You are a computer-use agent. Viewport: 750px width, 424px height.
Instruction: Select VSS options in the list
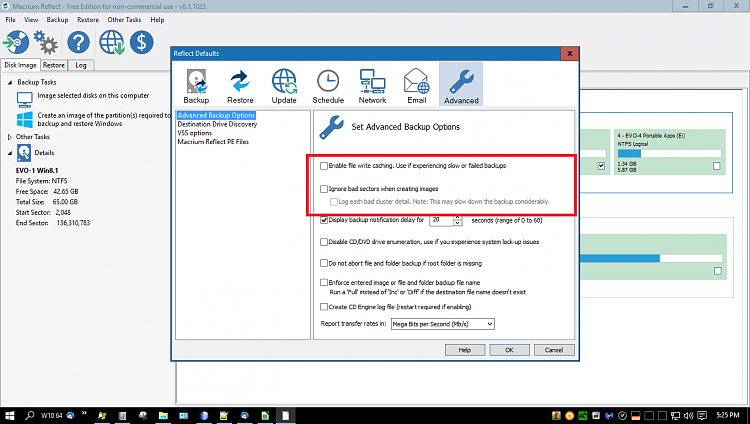(x=195, y=133)
